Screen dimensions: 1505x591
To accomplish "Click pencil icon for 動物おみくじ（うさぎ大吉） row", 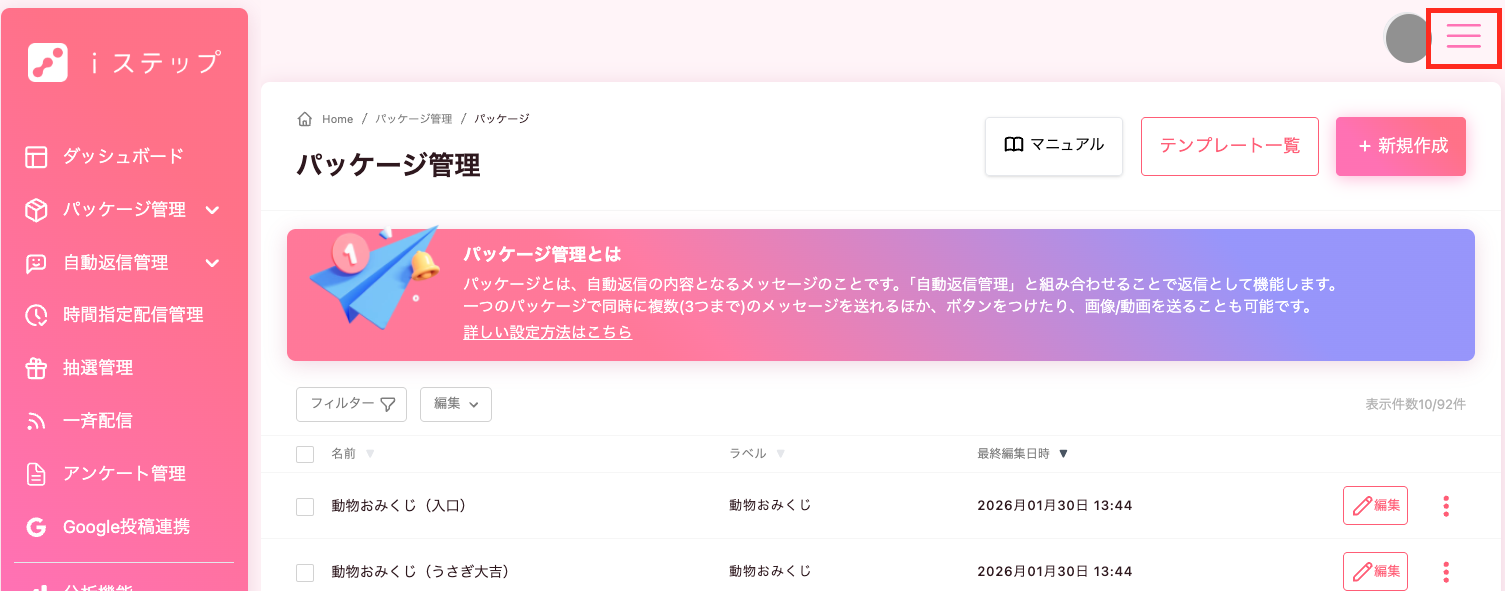I will pos(1361,572).
